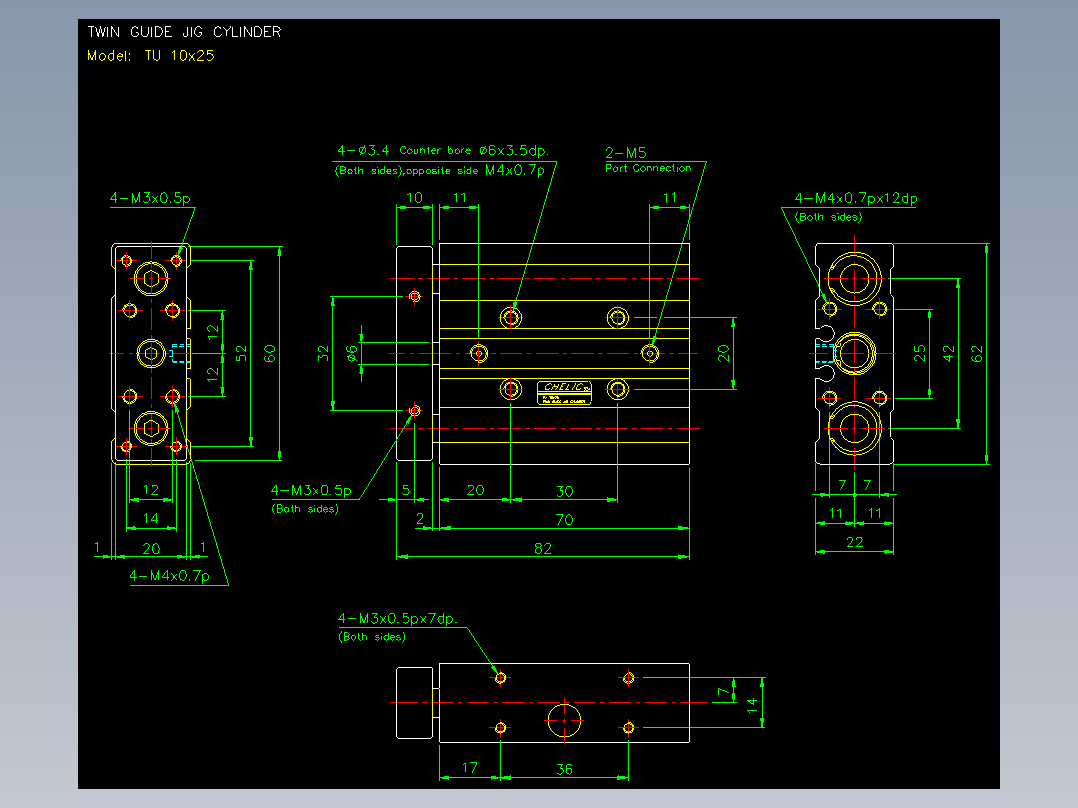This screenshot has height=808, width=1078.
Task: Click the offset dimension '17'
Action: coord(470,767)
